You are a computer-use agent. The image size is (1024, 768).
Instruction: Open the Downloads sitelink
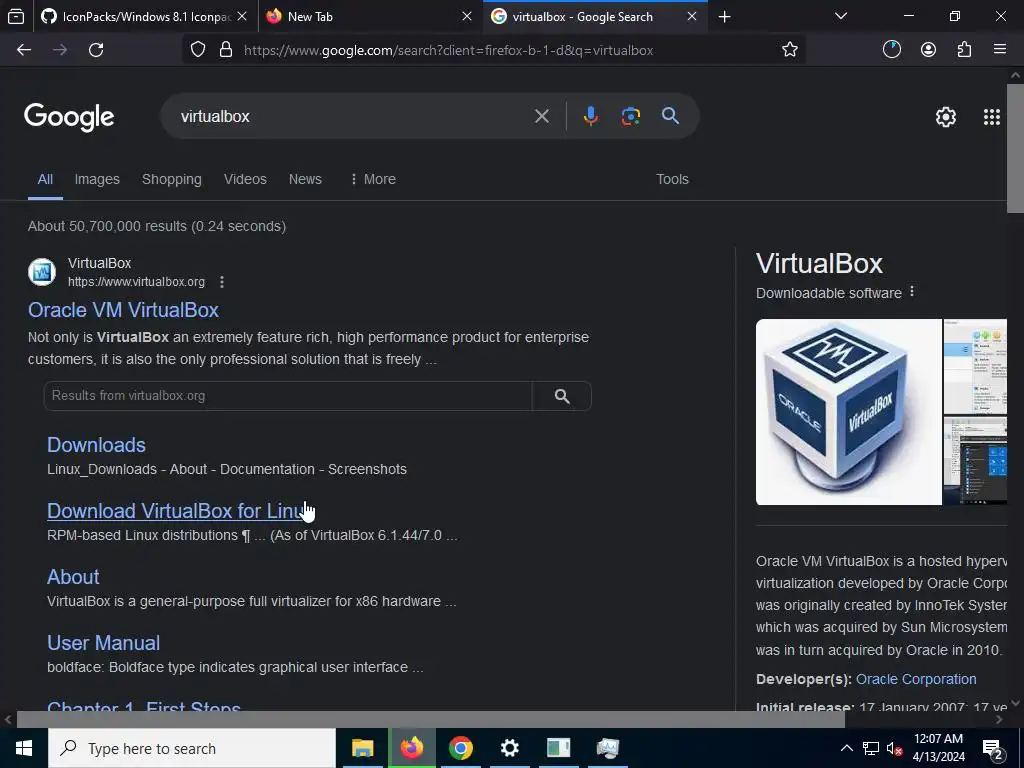[x=96, y=445]
